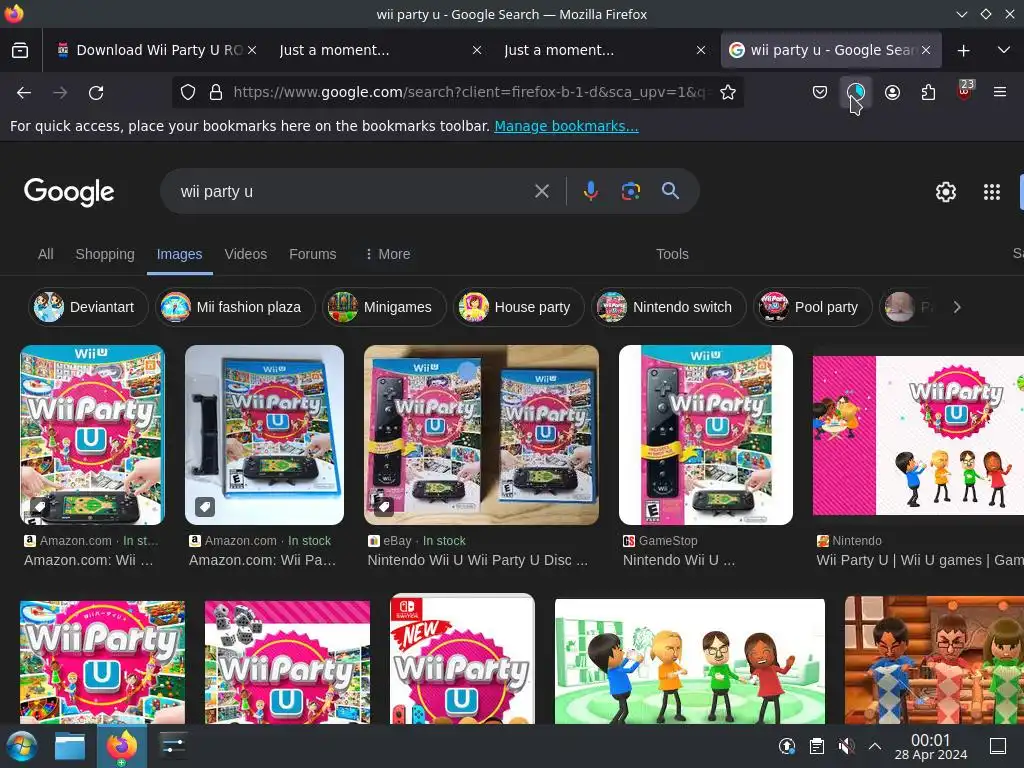Close the second 'Just a moment...' tab

tap(701, 50)
